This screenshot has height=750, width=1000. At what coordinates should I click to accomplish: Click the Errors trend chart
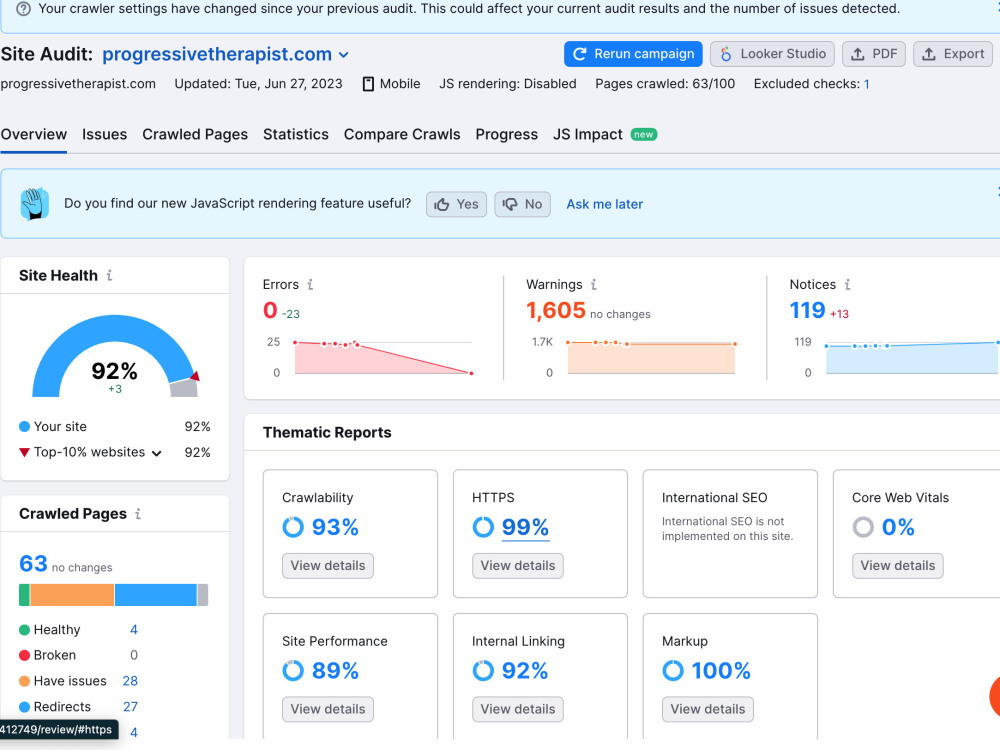pos(383,358)
